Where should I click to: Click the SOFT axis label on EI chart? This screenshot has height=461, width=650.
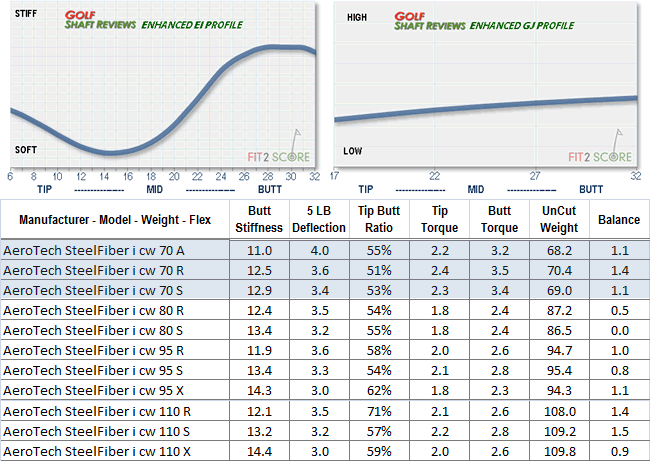point(26,150)
